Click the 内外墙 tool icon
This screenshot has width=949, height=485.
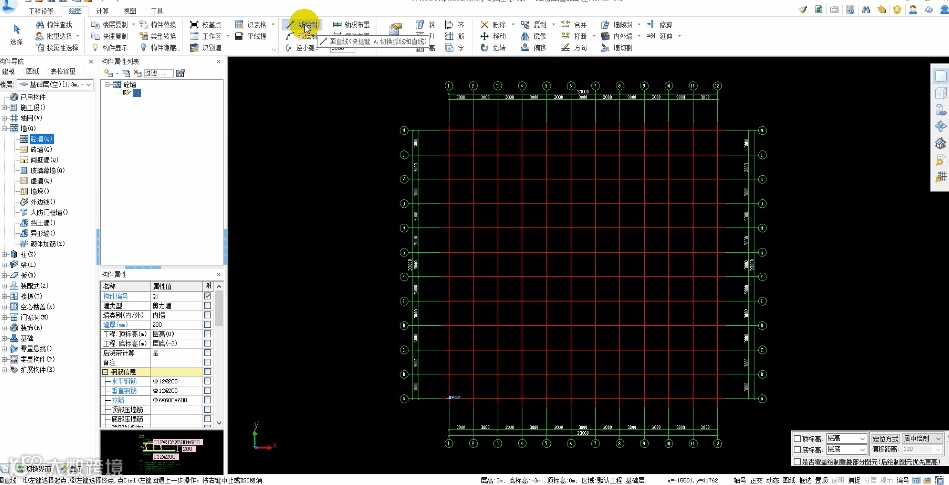[605, 36]
